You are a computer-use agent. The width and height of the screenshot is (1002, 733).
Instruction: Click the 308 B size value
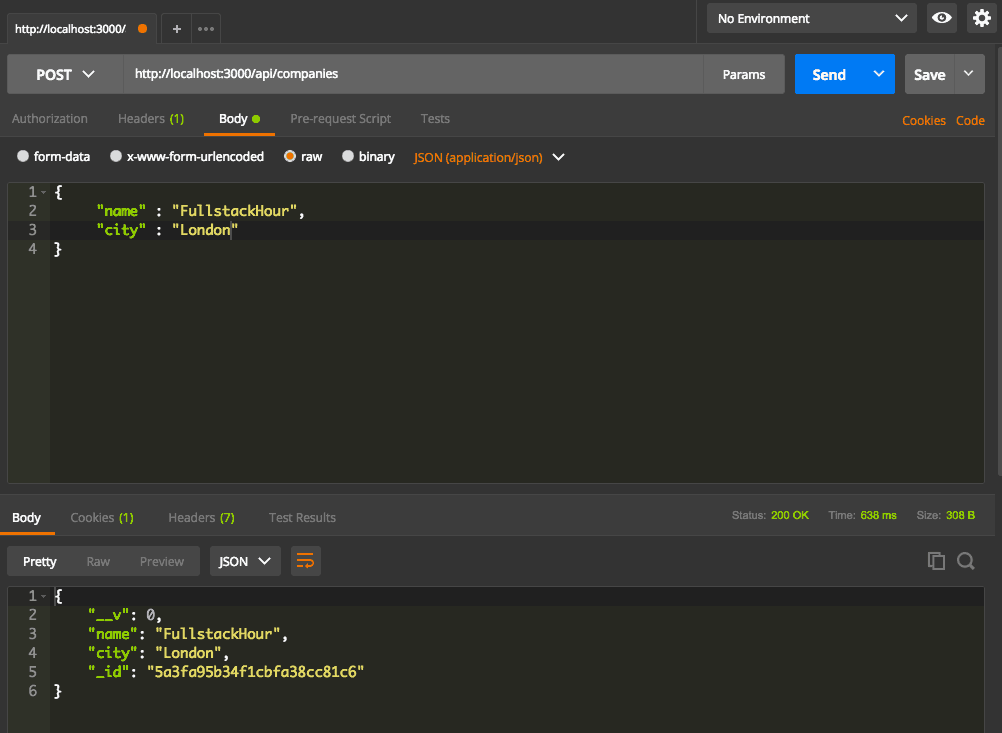pos(960,515)
